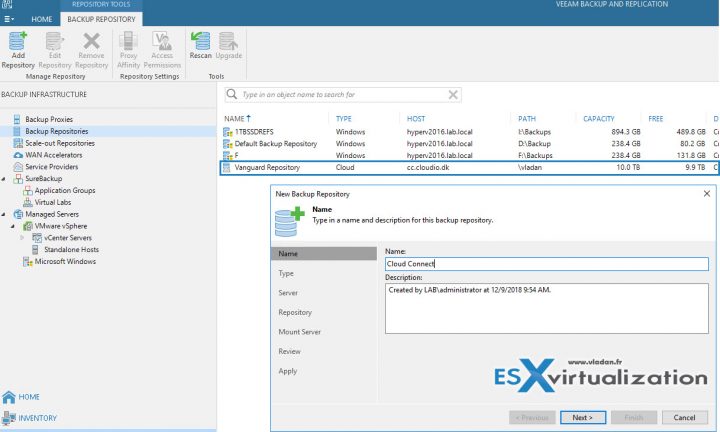
Task: Click the Finish wizard button
Action: click(x=634, y=418)
